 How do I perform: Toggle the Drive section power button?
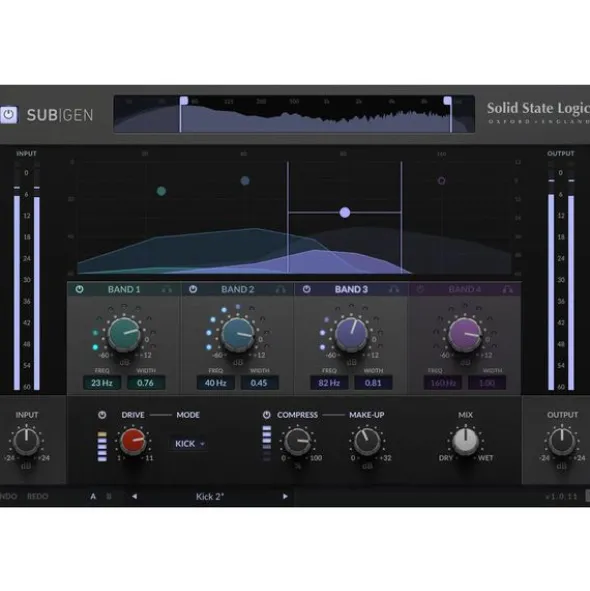click(102, 415)
